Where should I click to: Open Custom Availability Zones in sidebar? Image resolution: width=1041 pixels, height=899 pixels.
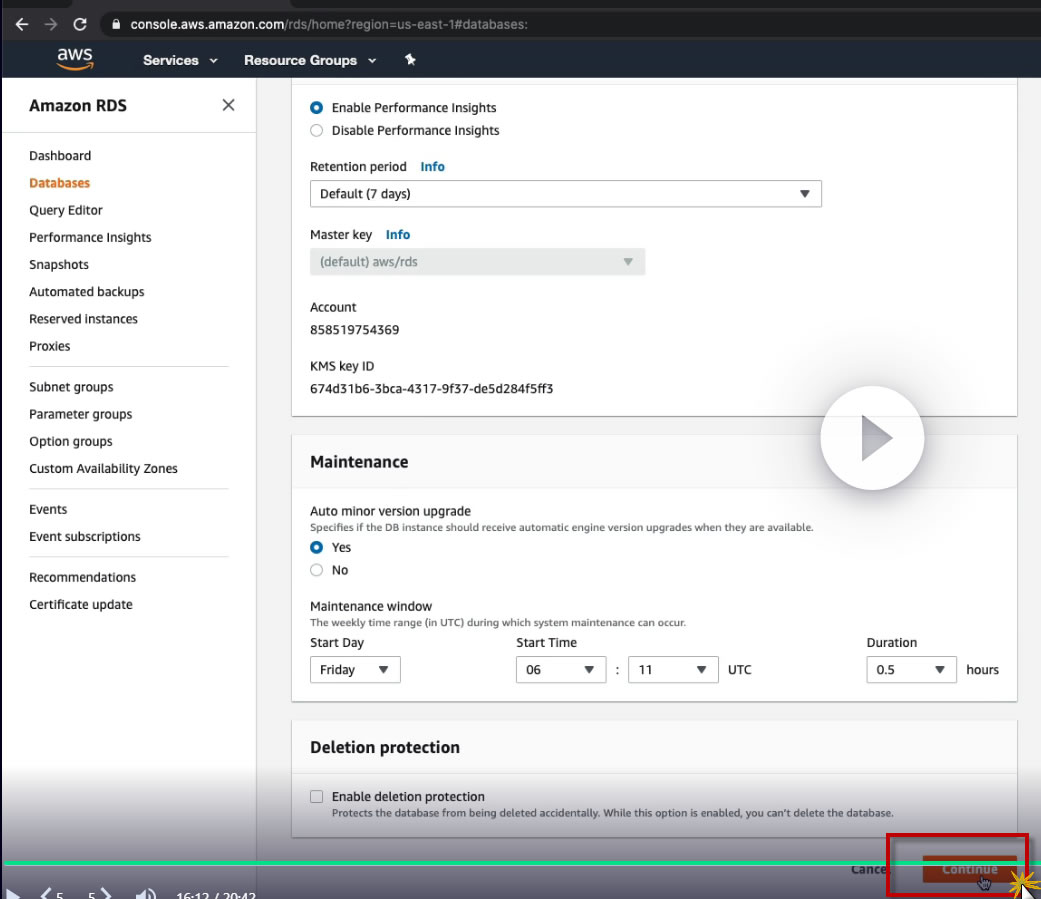coord(103,468)
